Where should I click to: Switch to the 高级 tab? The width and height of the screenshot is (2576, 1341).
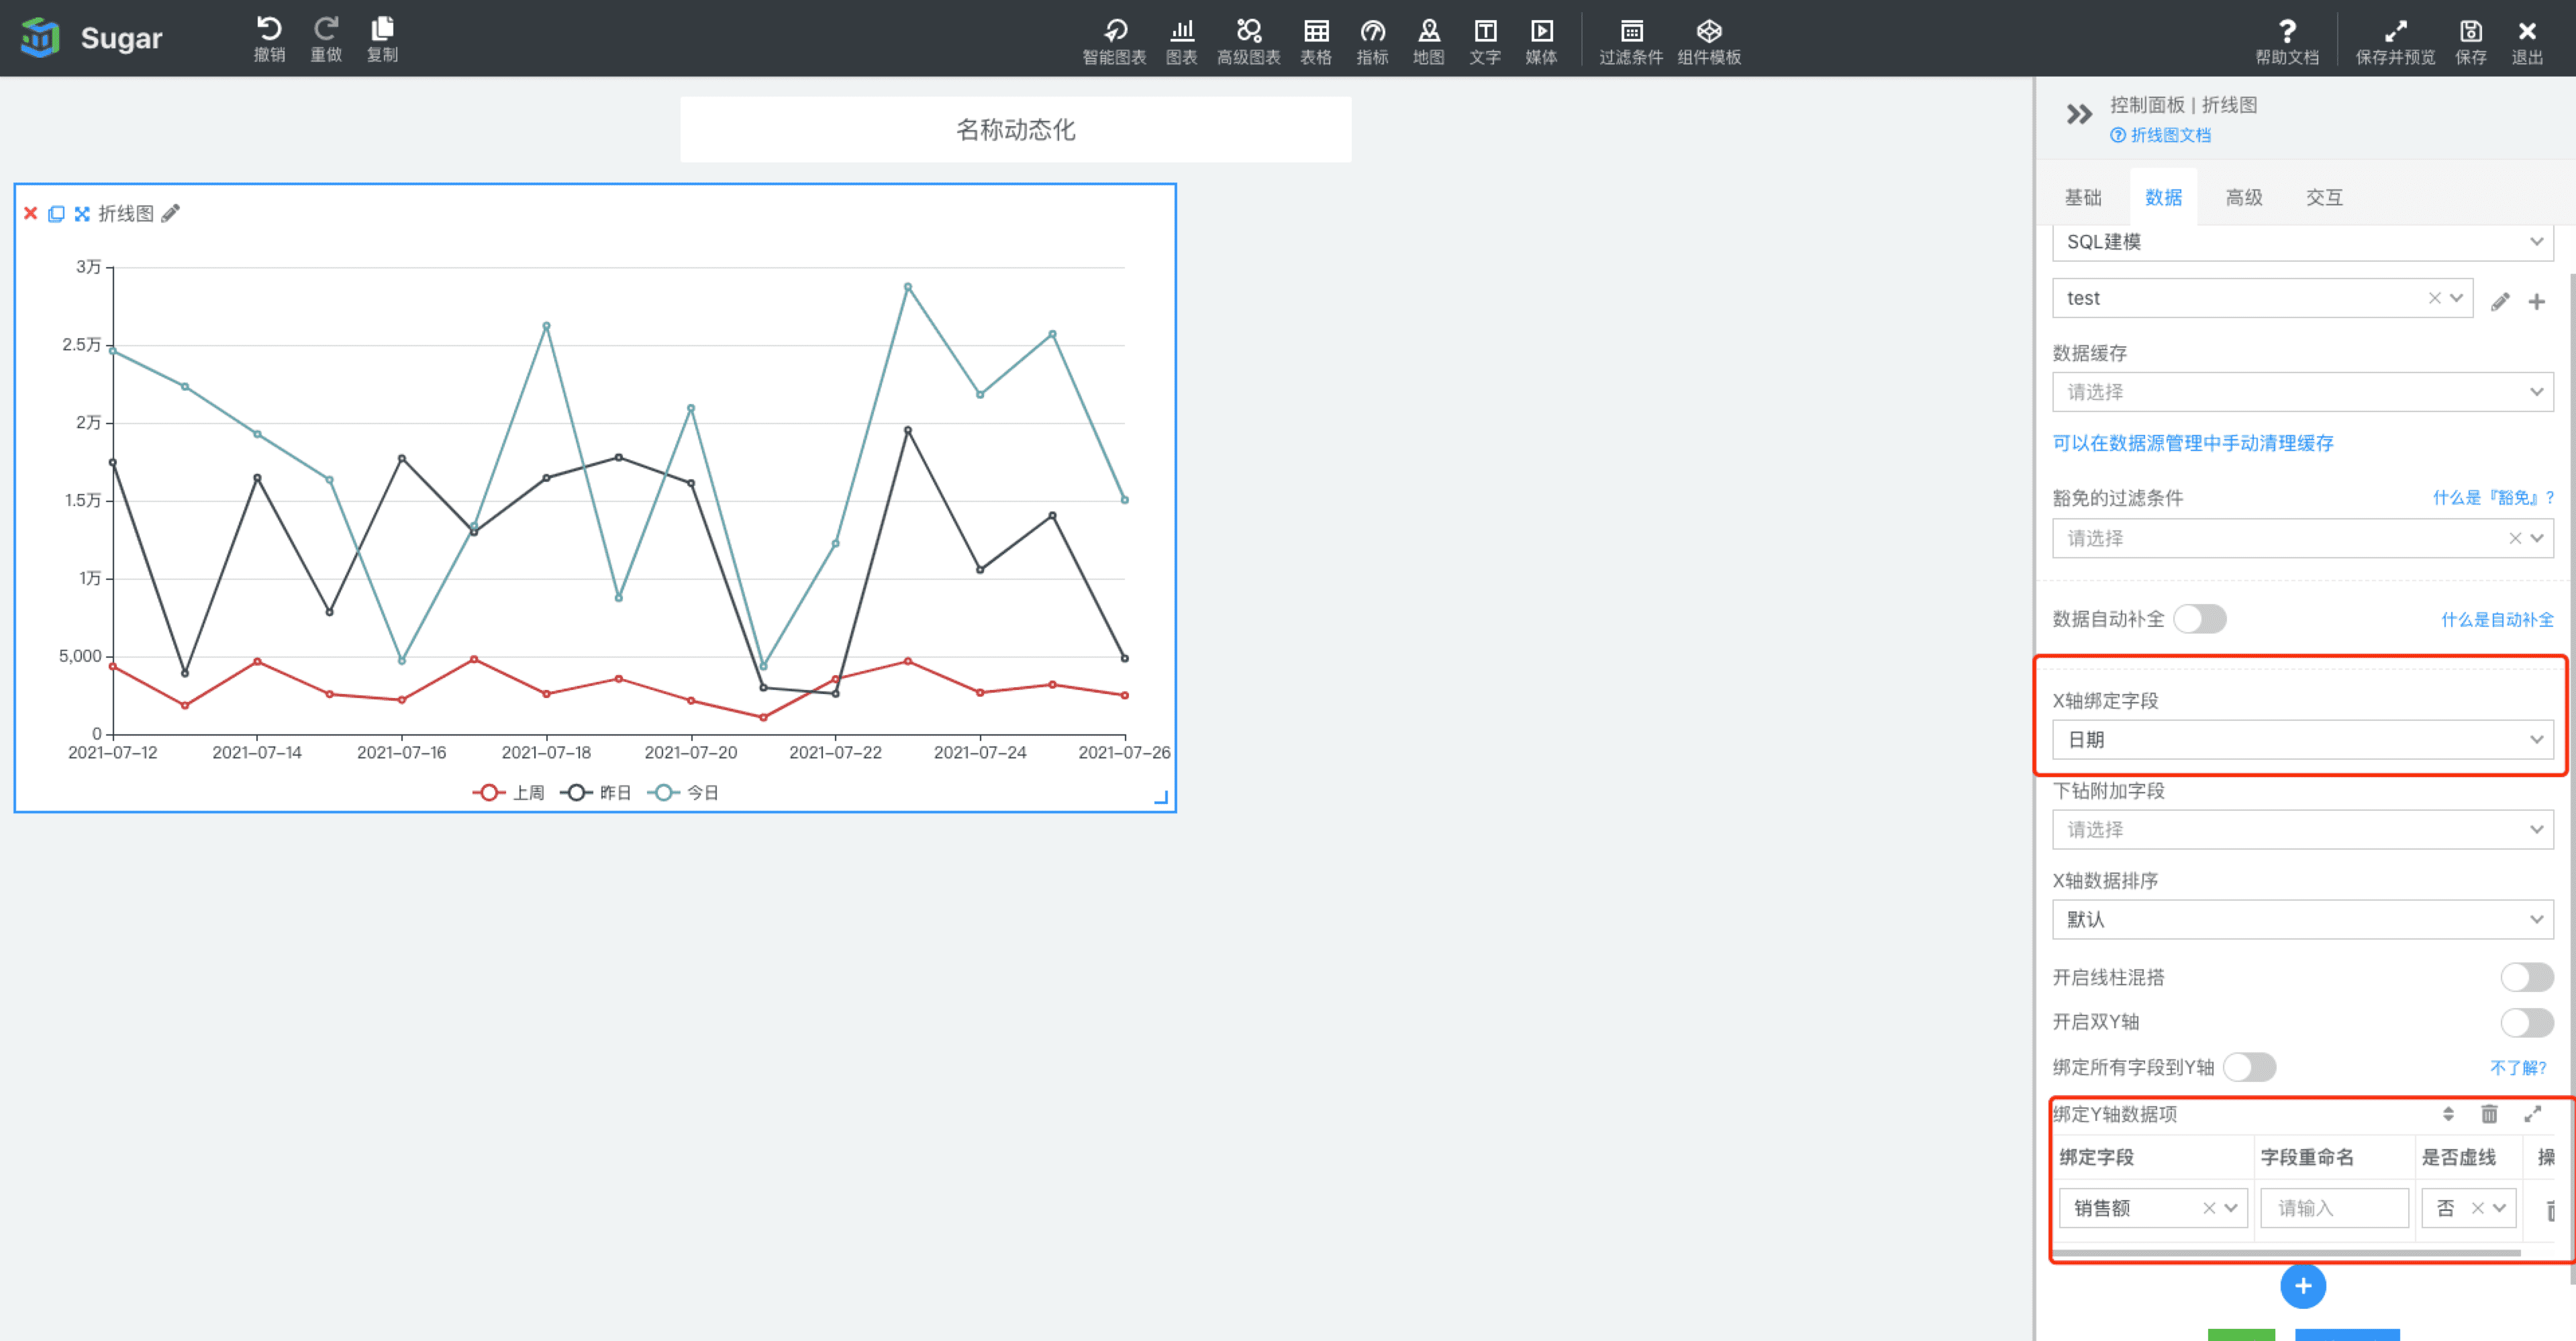point(2243,197)
